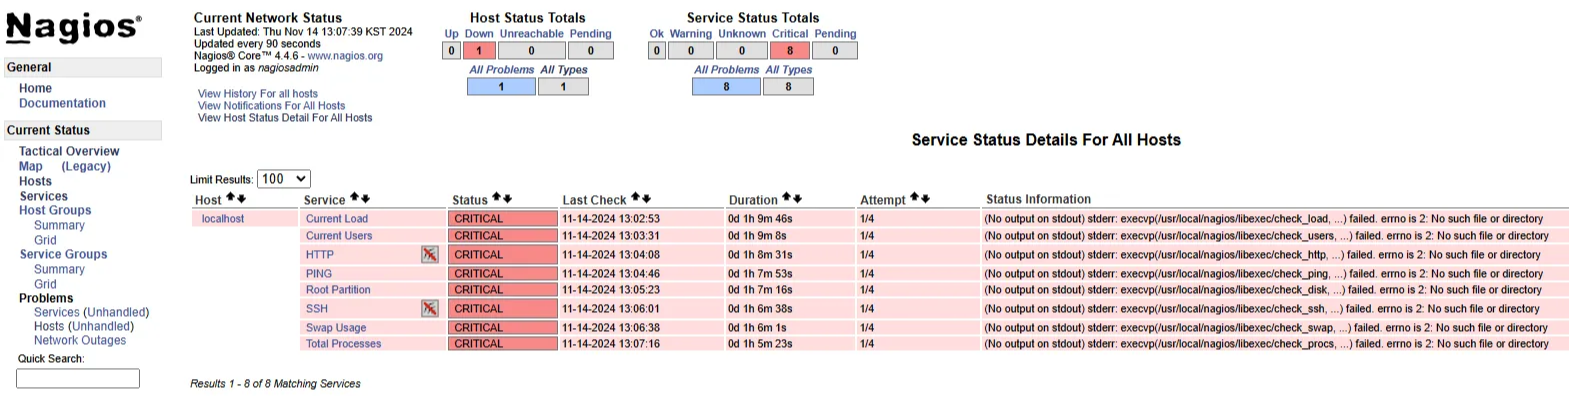Open the Limit Results dropdown
This screenshot has width=1569, height=396.
pyautogui.click(x=284, y=179)
